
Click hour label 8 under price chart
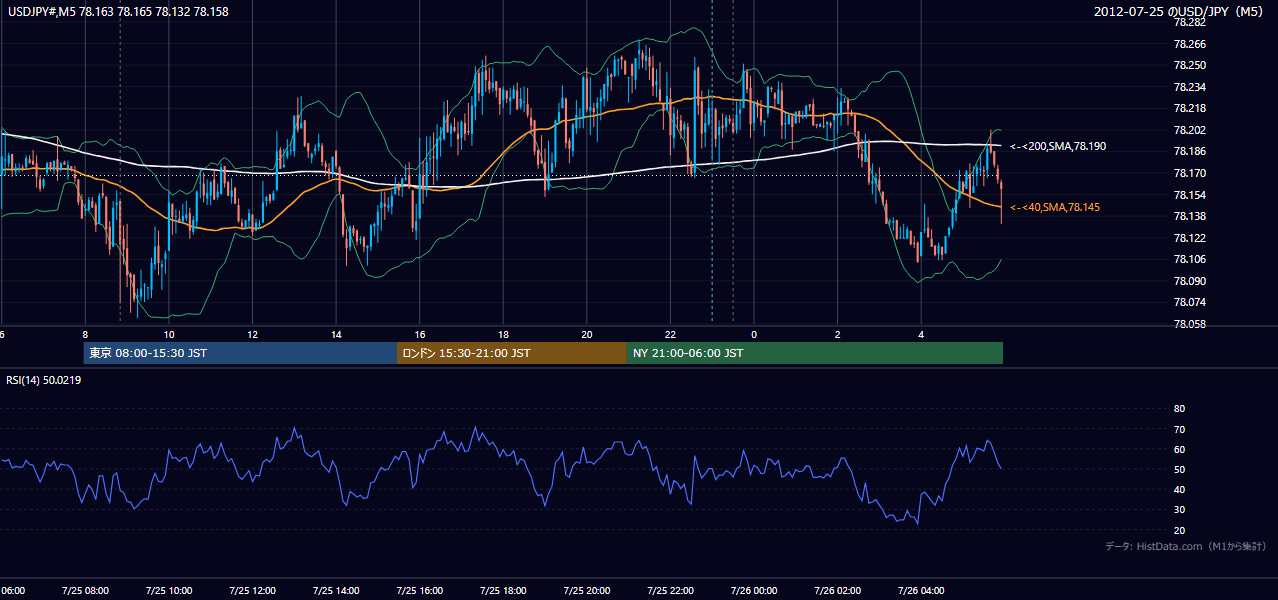click(x=85, y=335)
